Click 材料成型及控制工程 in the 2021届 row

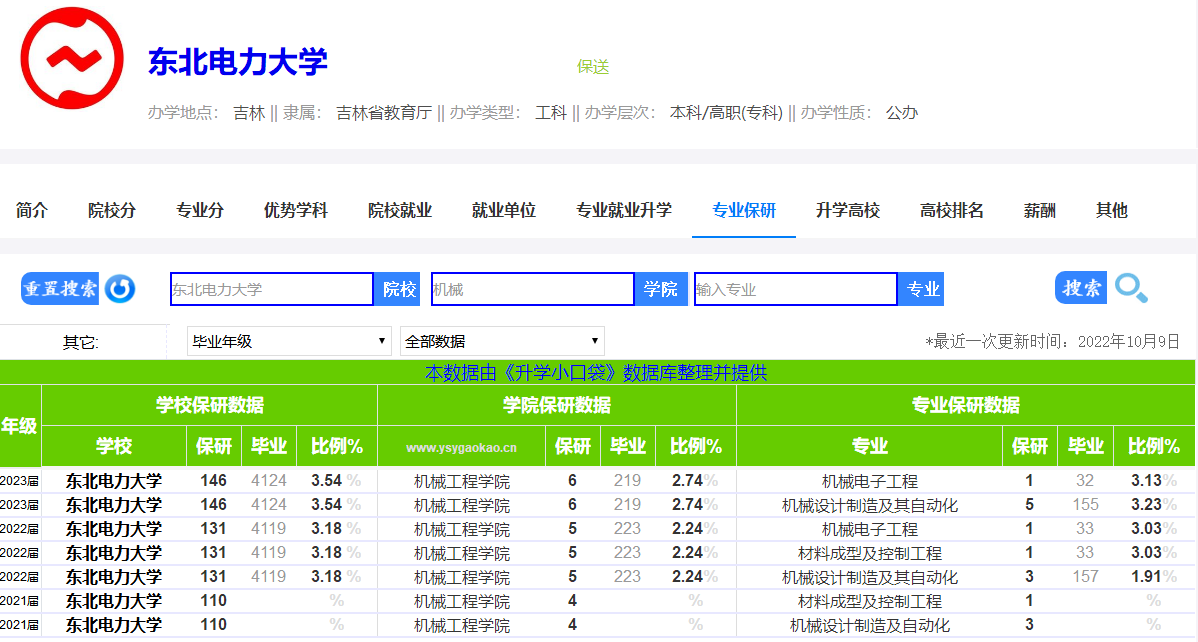coord(869,601)
